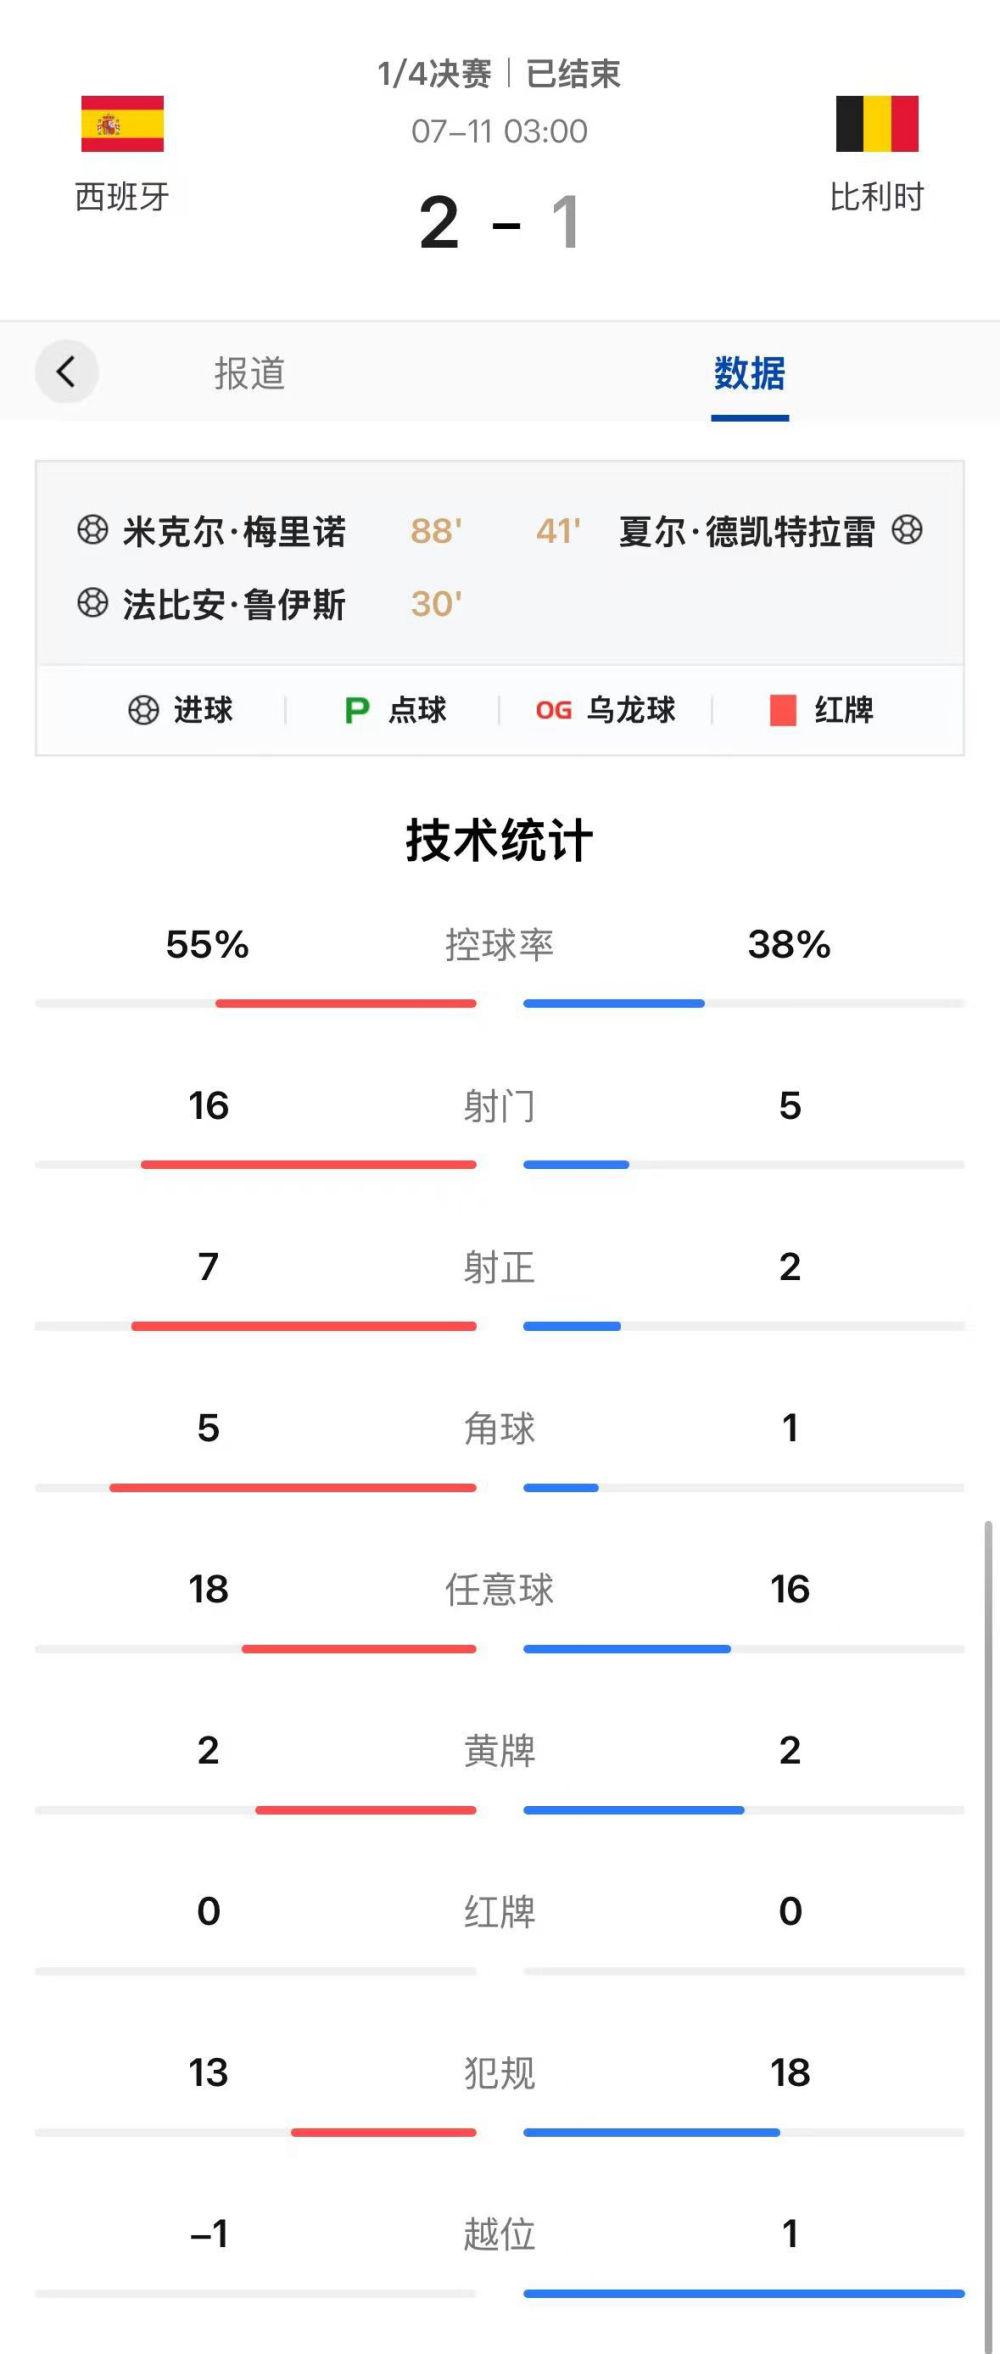
Task: Click goal icon beside 法比安·鲁伊斯
Action: [92, 602]
